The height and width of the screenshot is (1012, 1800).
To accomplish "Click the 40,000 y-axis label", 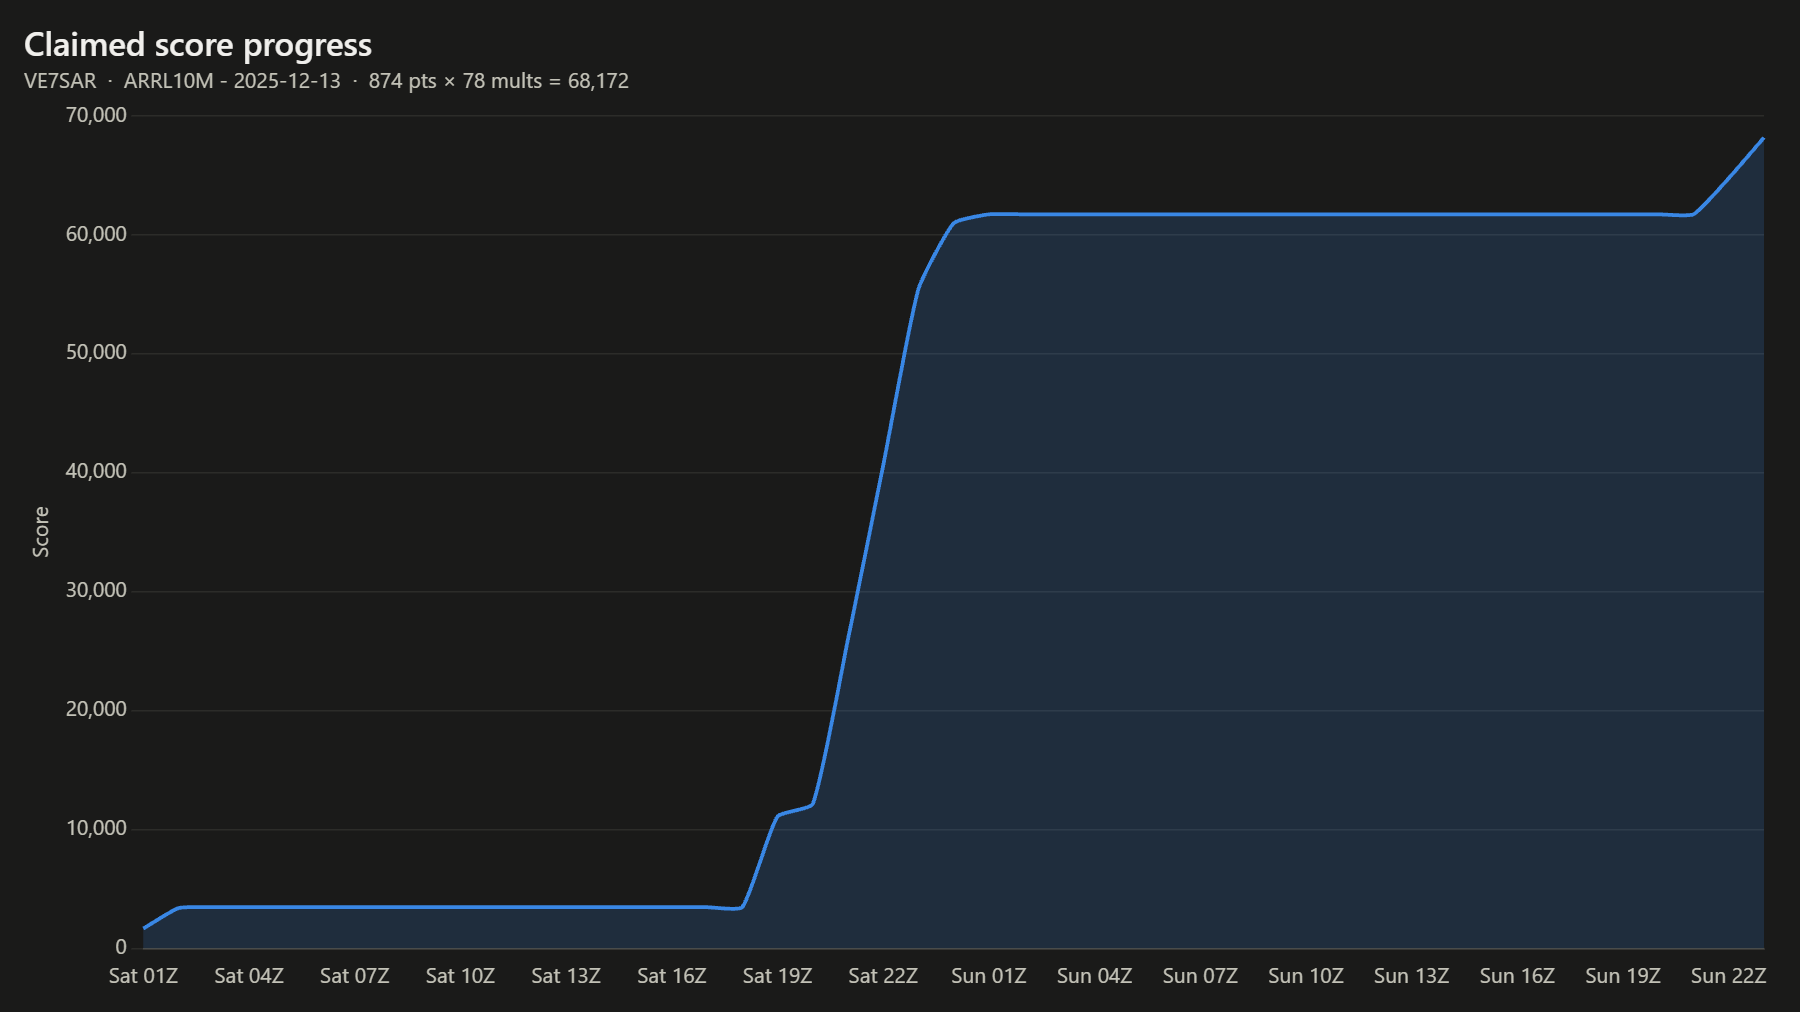I will coord(96,471).
